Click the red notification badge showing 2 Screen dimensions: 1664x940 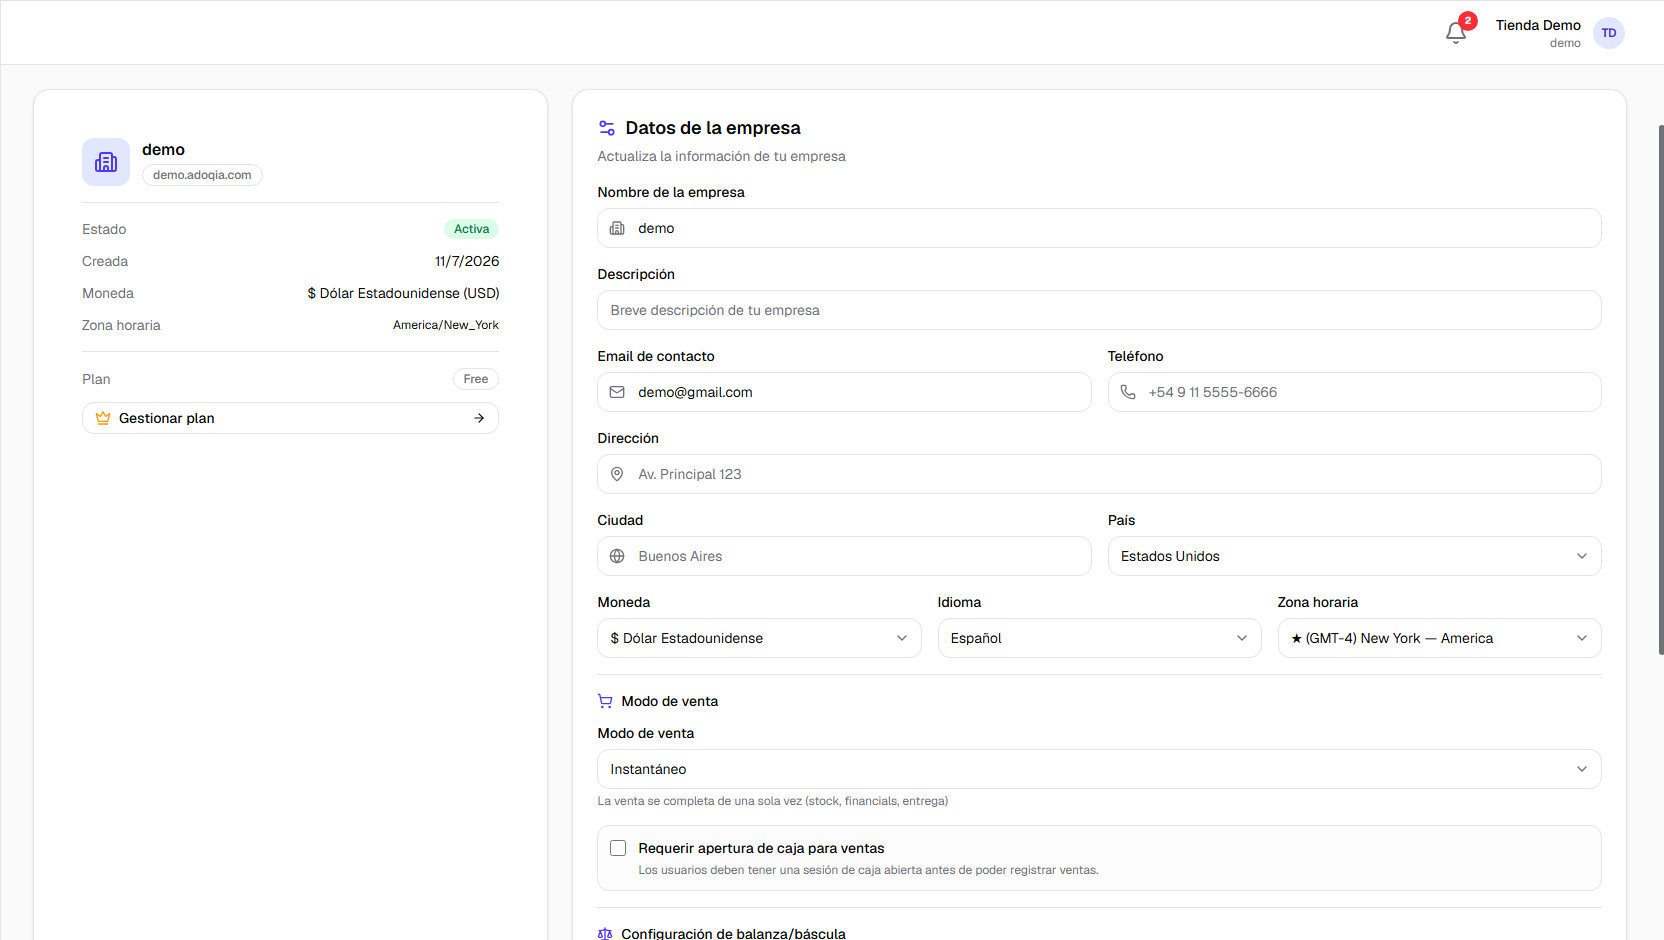(1468, 21)
